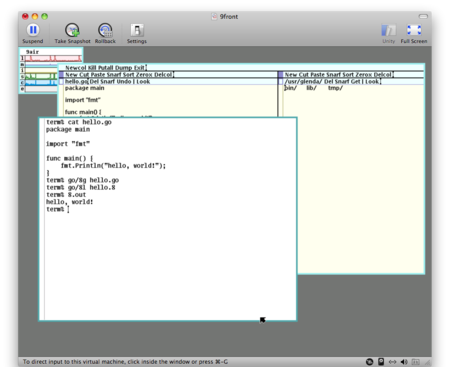Click 'term% 8.out' terminal line
The image size is (450, 367).
[66, 195]
